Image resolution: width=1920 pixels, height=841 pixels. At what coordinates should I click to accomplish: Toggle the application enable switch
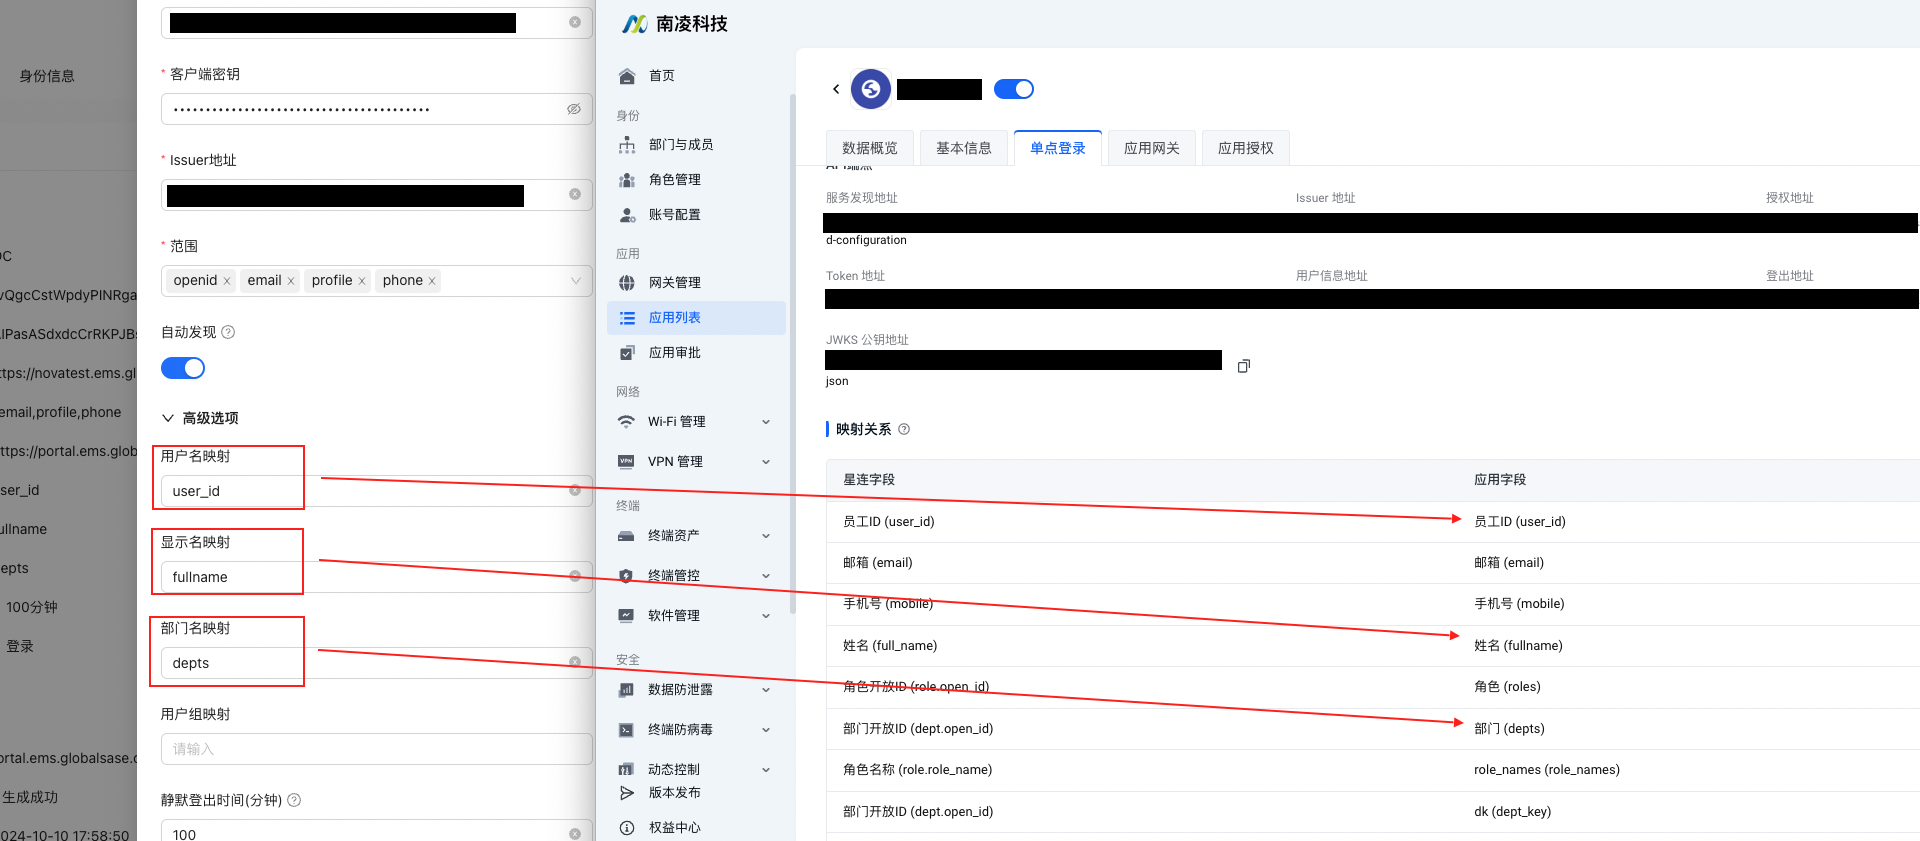click(x=1014, y=90)
